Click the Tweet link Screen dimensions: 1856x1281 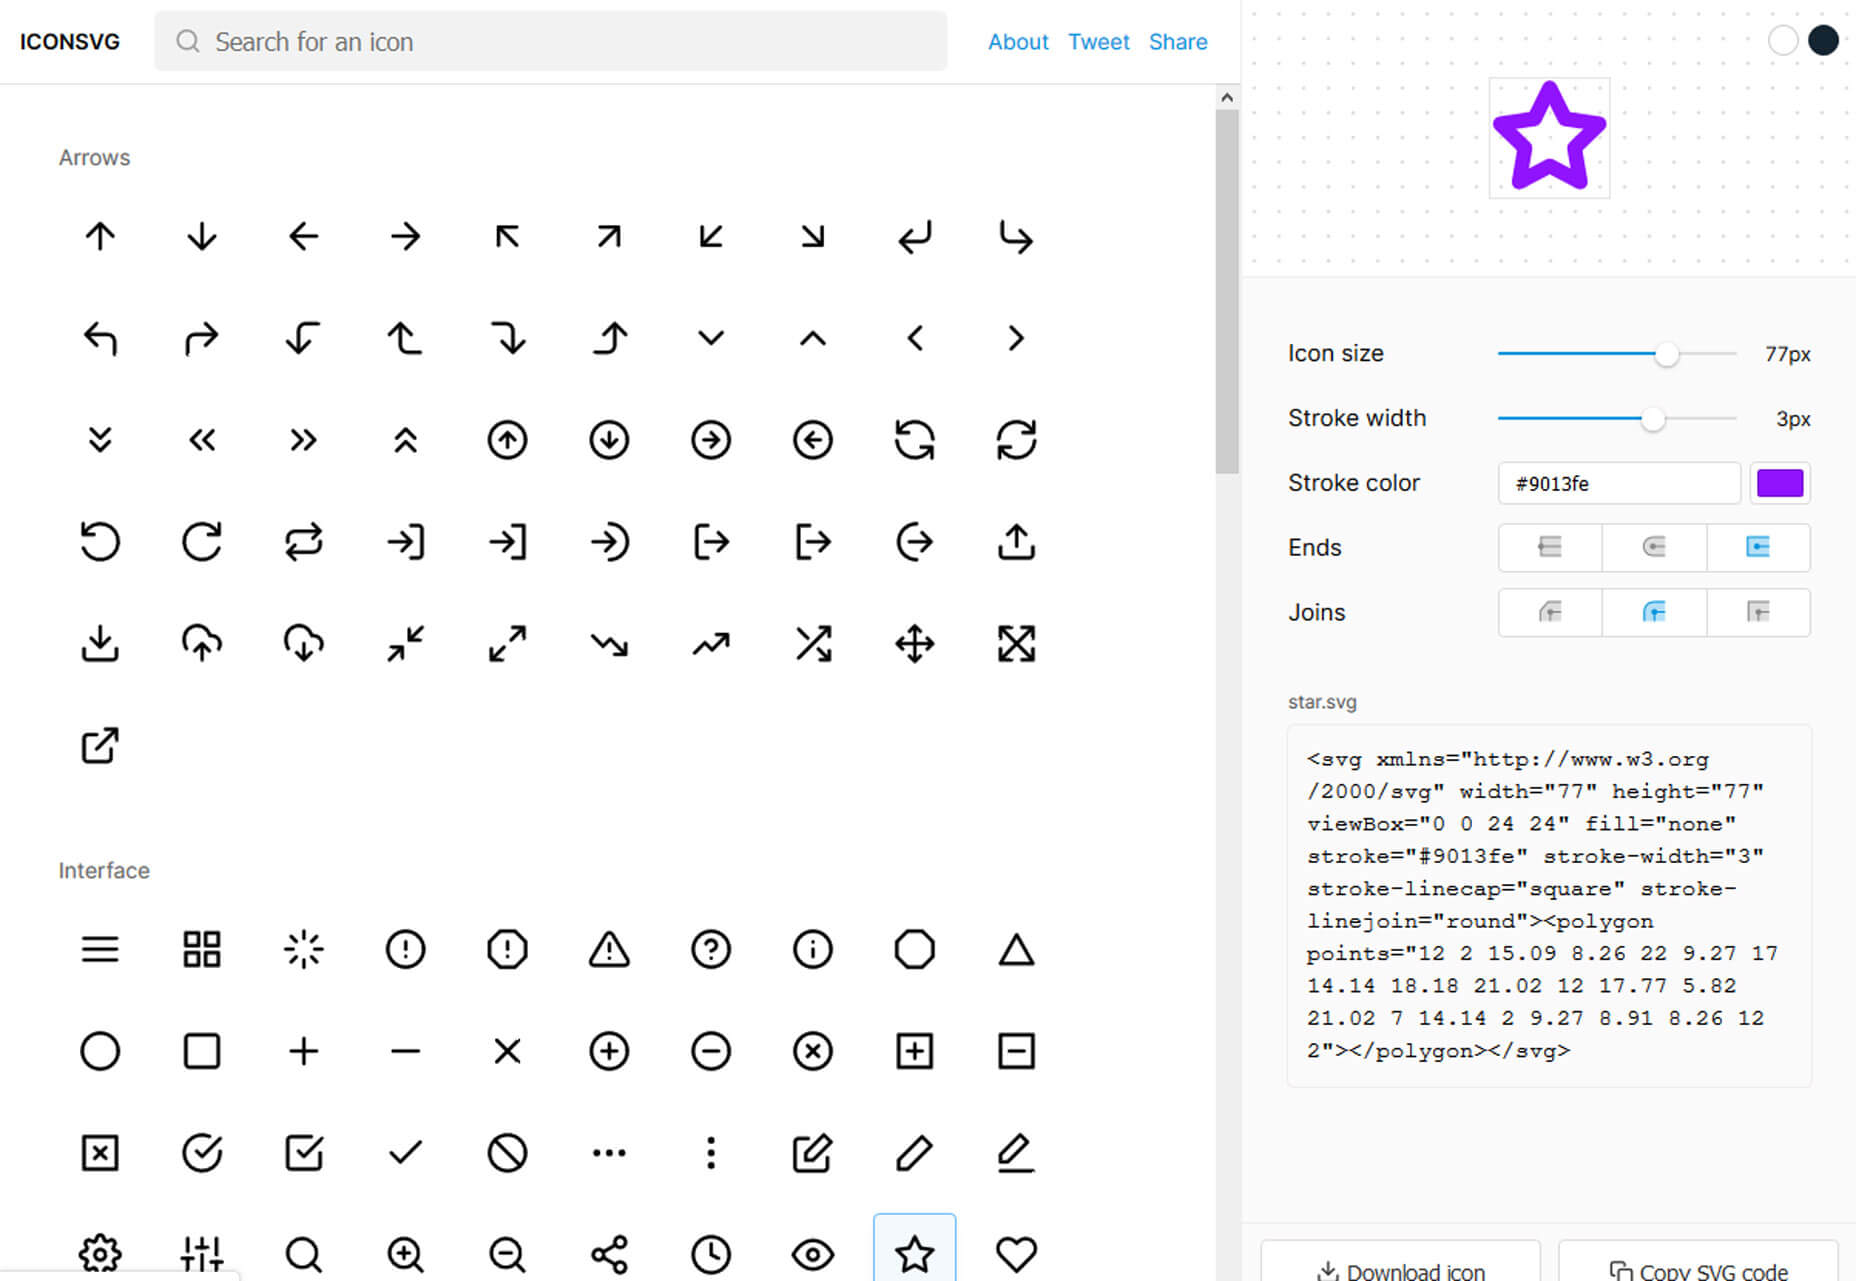pyautogui.click(x=1098, y=42)
